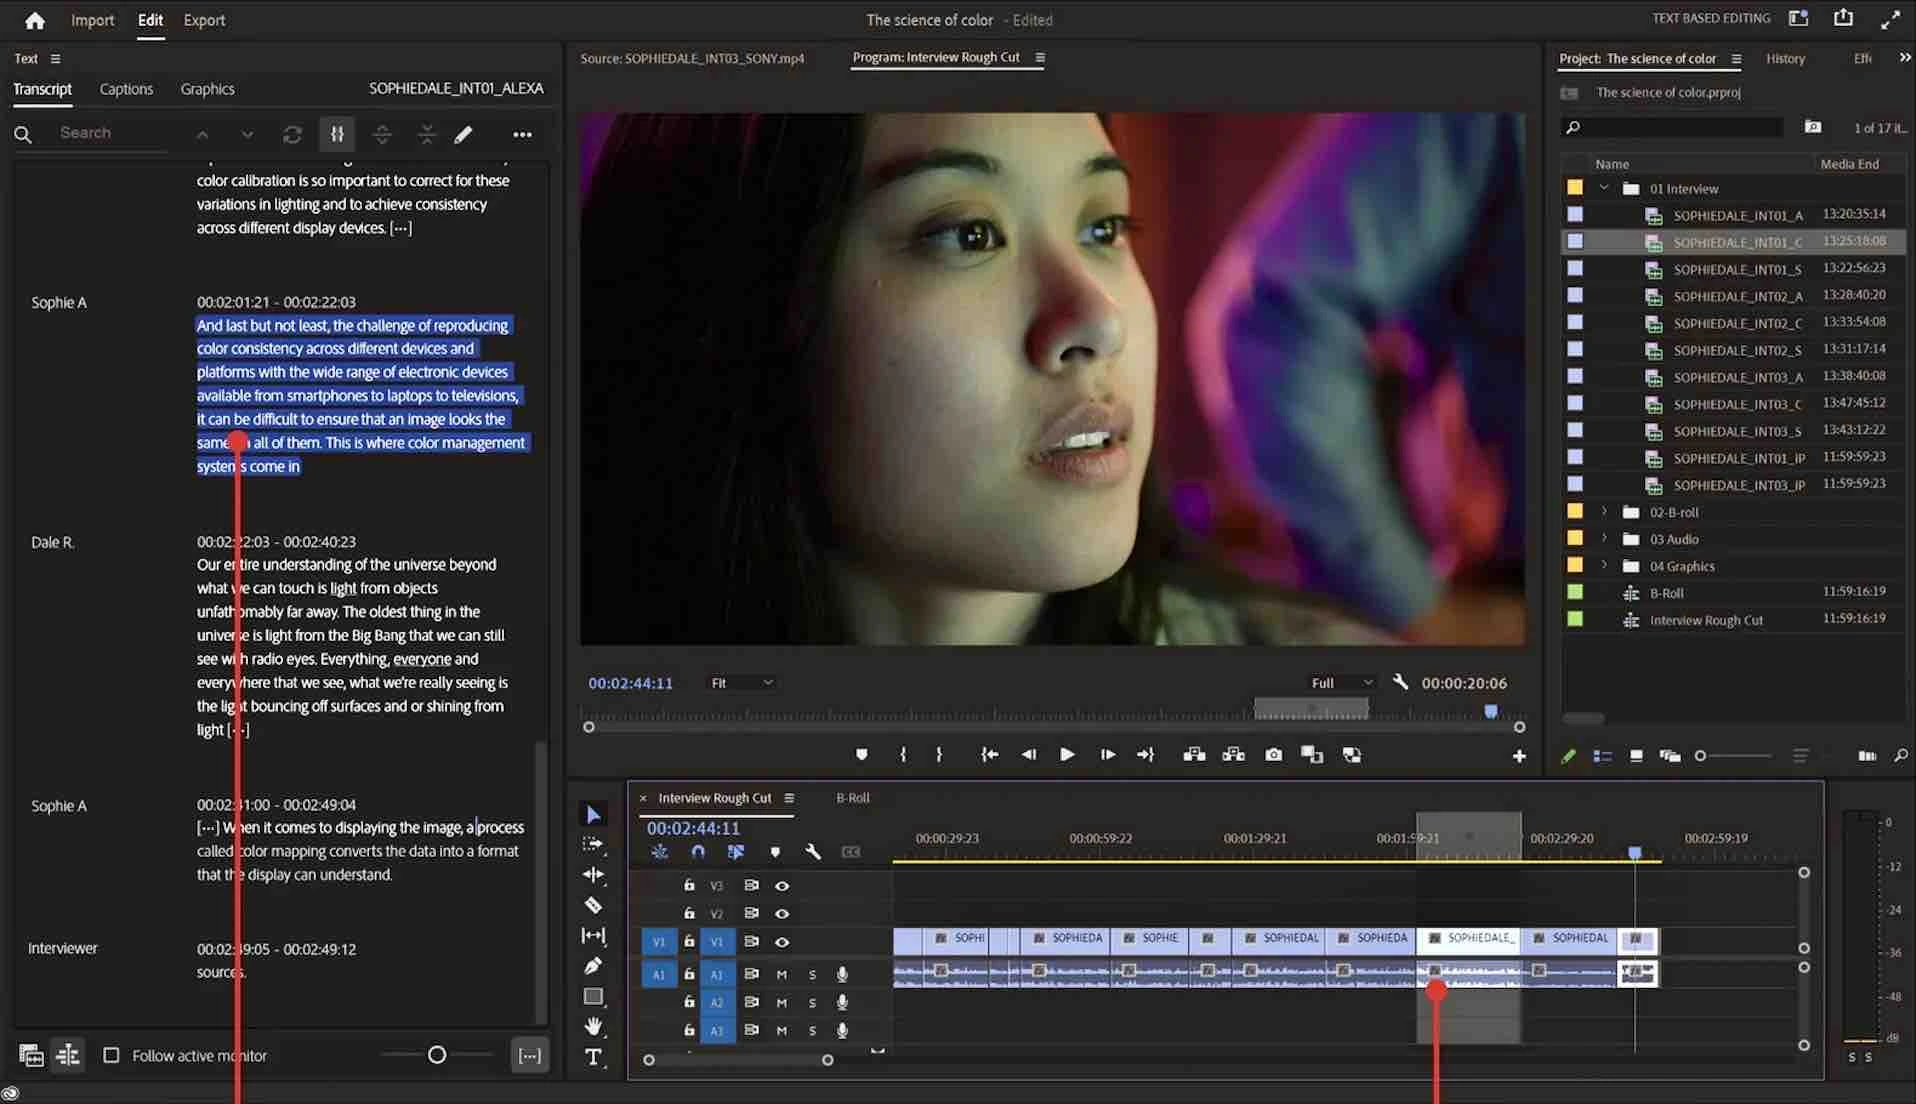
Task: Click the pencil icon in the transcript toolbar
Action: coord(464,133)
